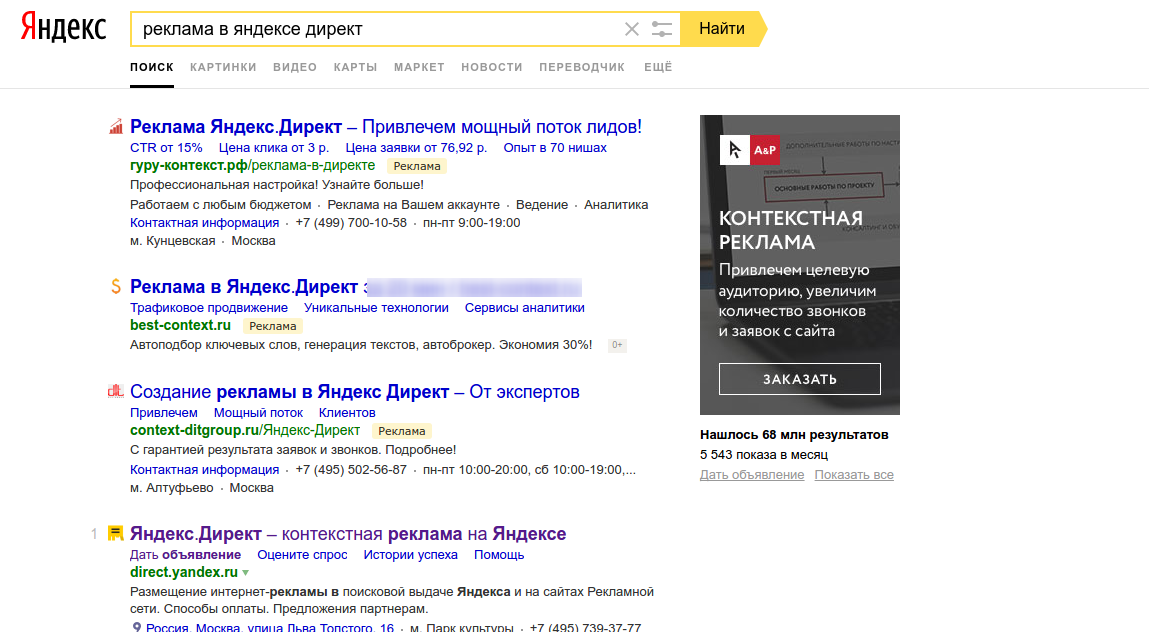The width and height of the screenshot is (1149, 632).
Task: Click Уникальные технологии sitelink
Action: coord(377,308)
